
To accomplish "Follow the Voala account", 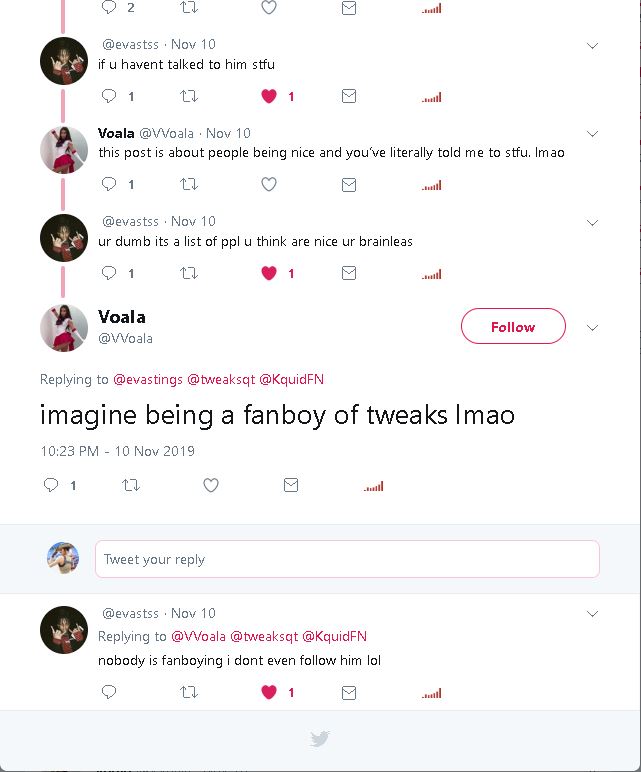I will coord(513,327).
